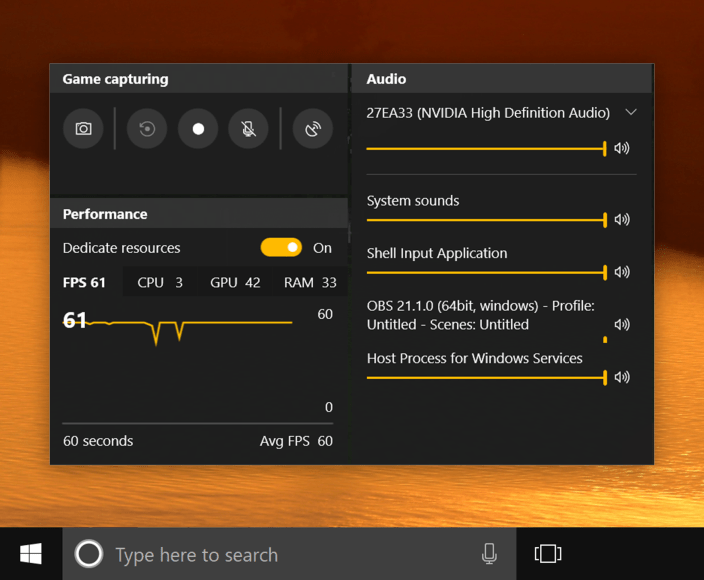The height and width of the screenshot is (580, 704).
Task: Turn off the Dedicate resources toggle
Action: pyautogui.click(x=281, y=248)
